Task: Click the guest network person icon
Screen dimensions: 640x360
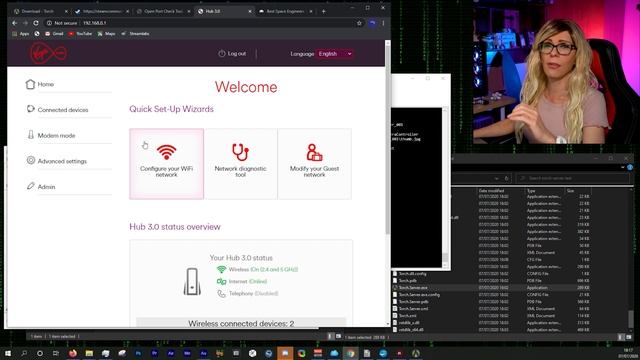Action: pyautogui.click(x=314, y=152)
